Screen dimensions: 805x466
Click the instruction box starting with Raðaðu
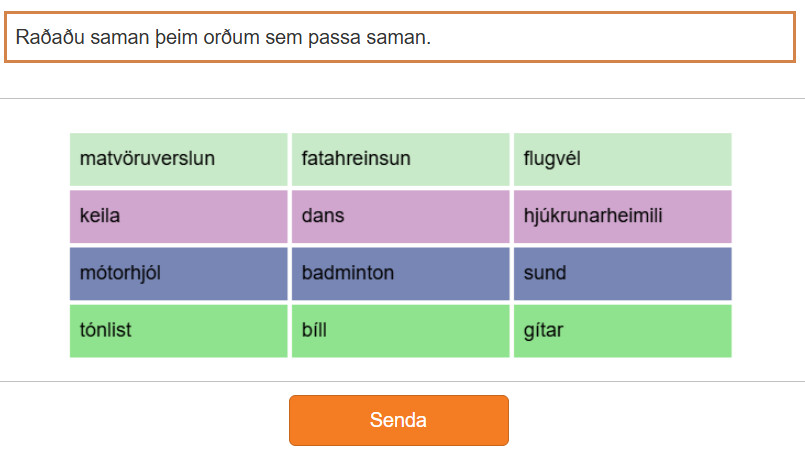(x=398, y=38)
